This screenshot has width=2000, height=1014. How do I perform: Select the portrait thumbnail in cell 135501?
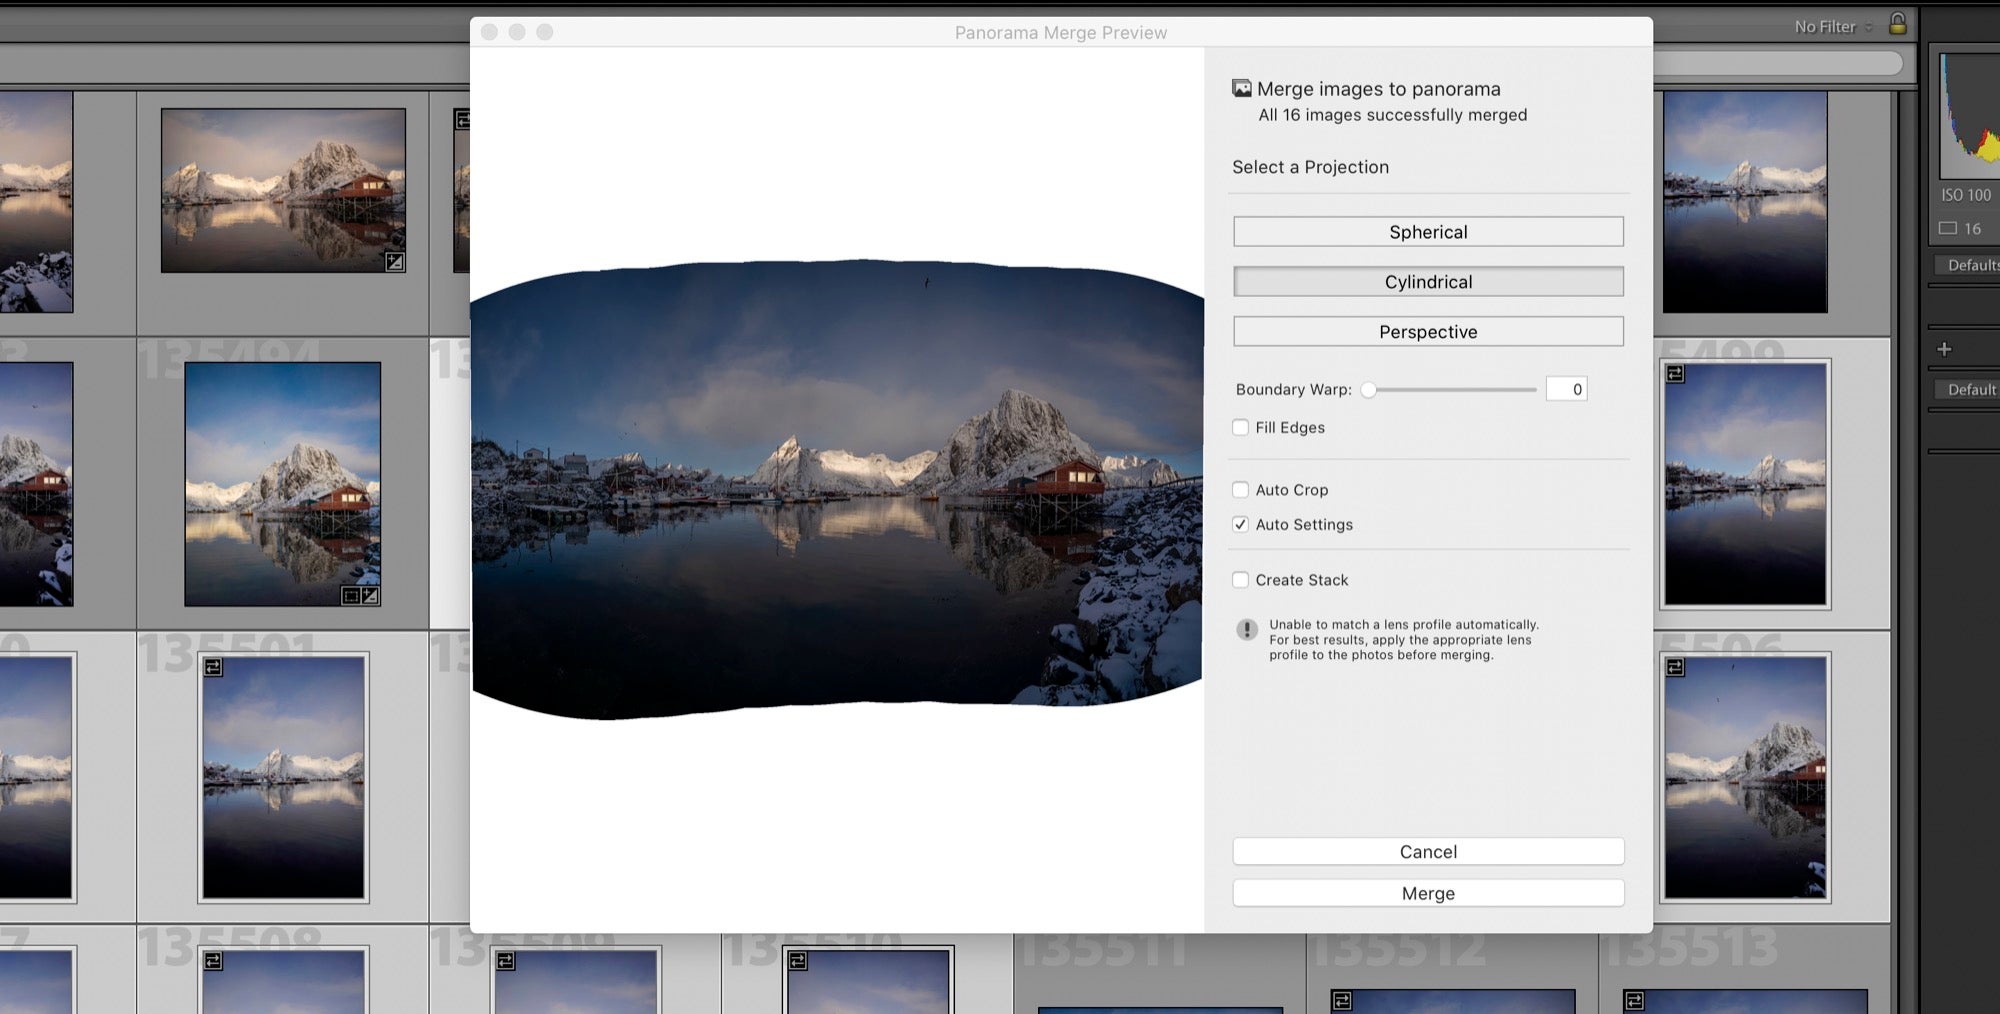point(283,777)
